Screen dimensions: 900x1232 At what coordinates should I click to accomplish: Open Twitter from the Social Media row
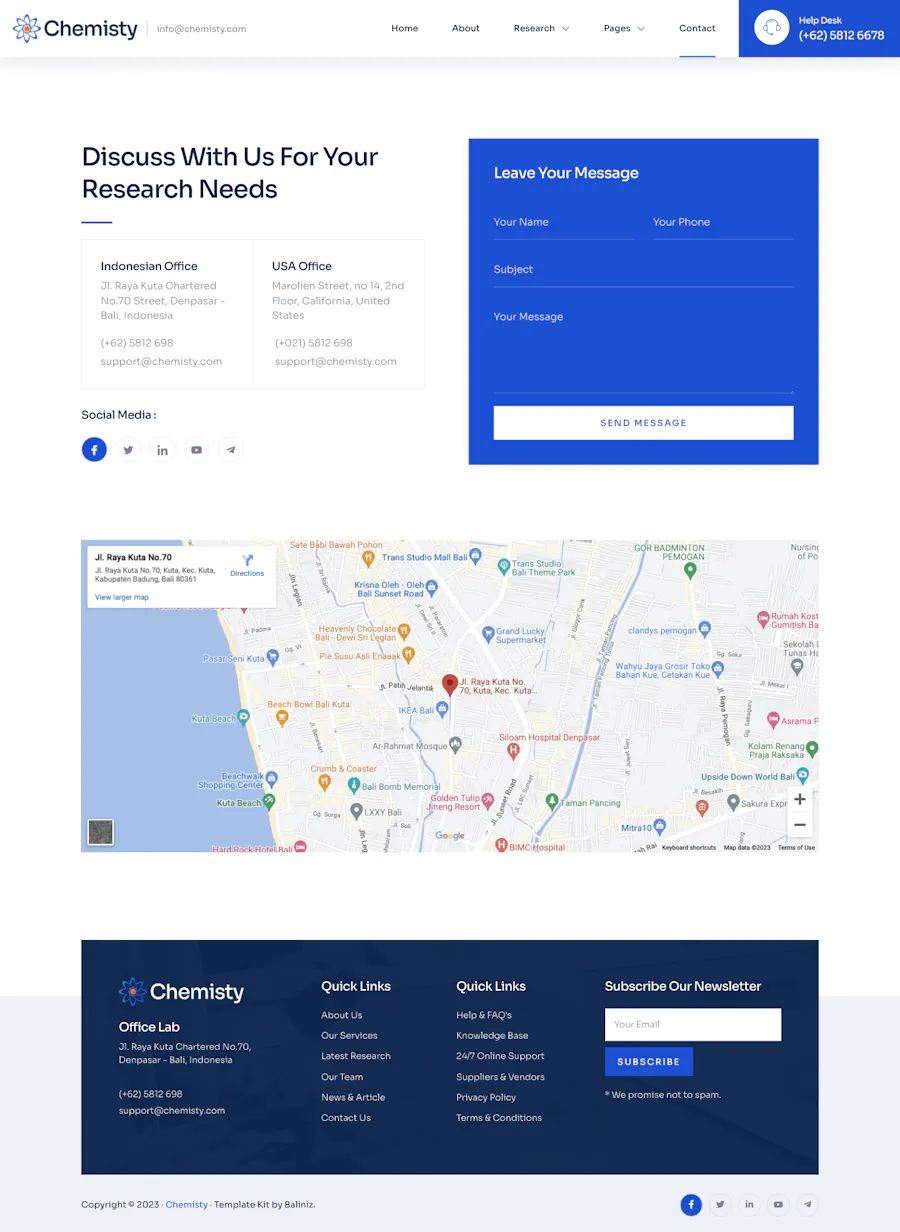tap(128, 450)
